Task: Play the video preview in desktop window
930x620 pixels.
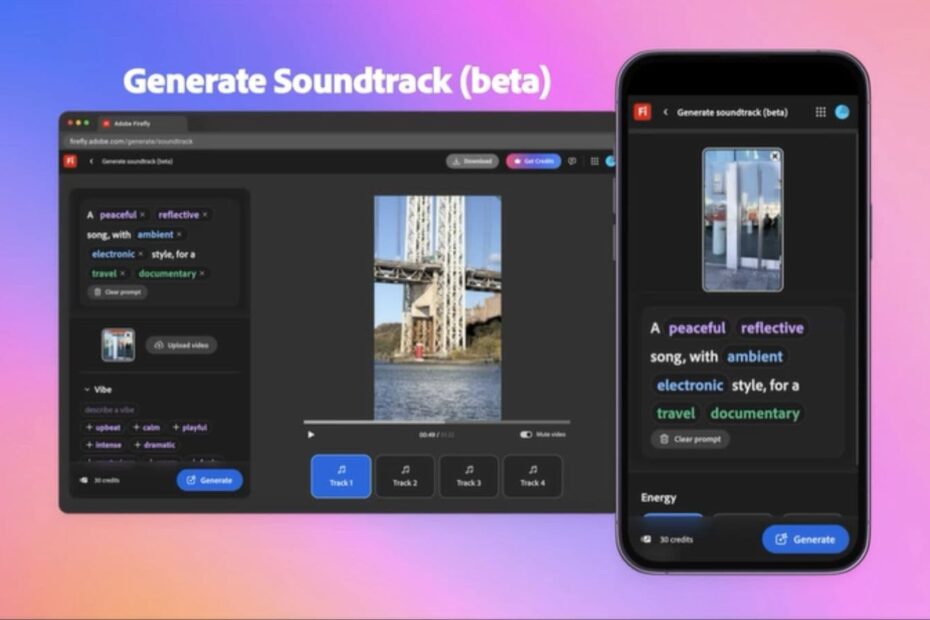Action: (x=311, y=435)
